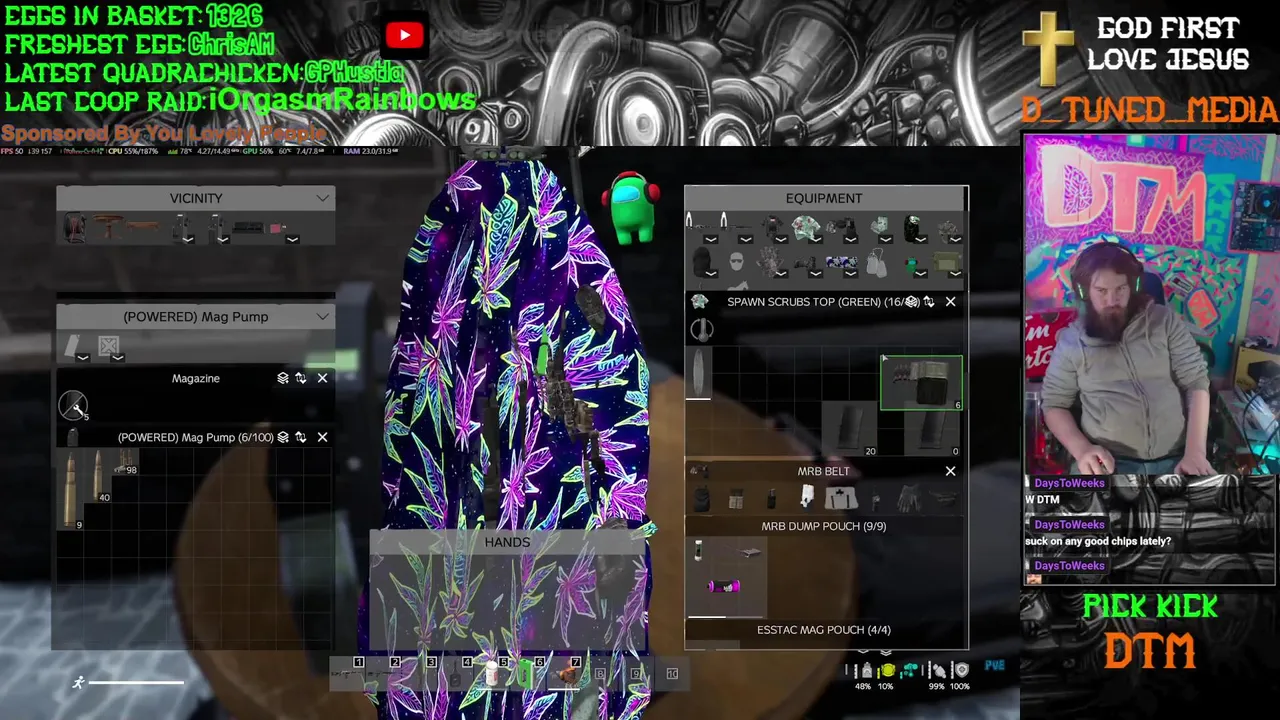Select hotbar slot 7
Image resolution: width=1280 pixels, height=720 pixels.
click(566, 674)
